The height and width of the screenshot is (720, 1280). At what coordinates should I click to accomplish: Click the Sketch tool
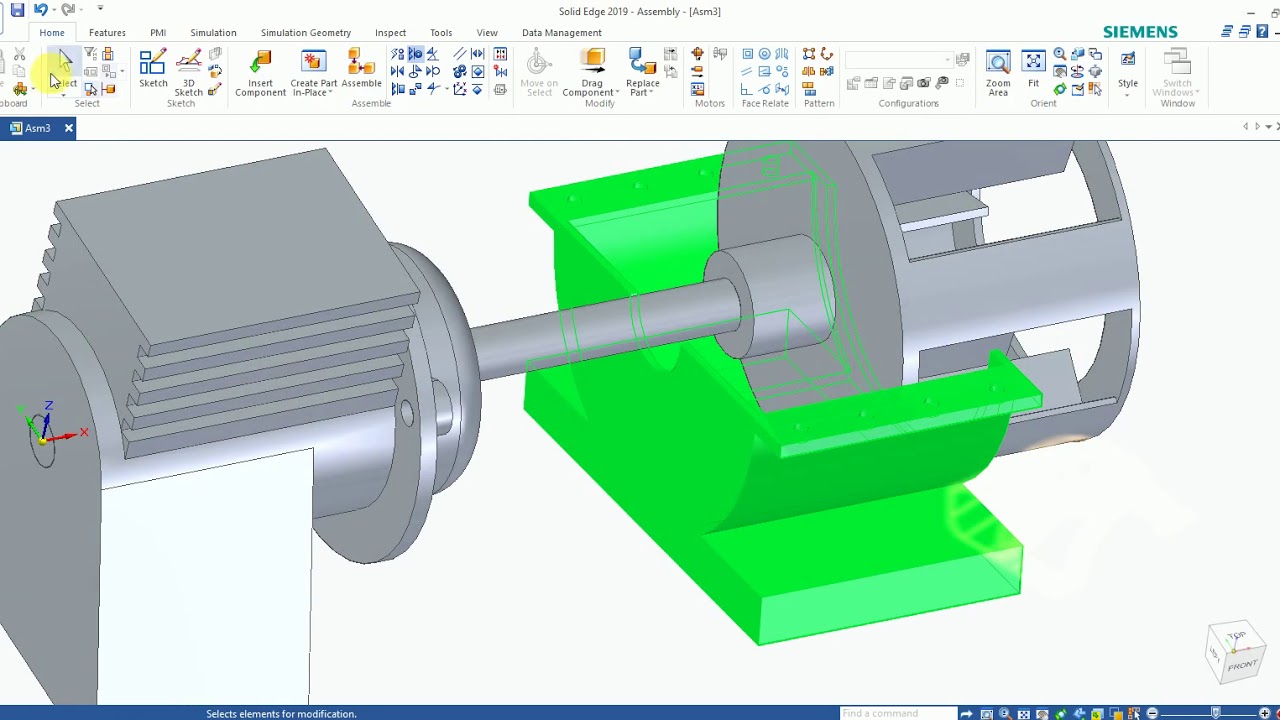click(153, 69)
